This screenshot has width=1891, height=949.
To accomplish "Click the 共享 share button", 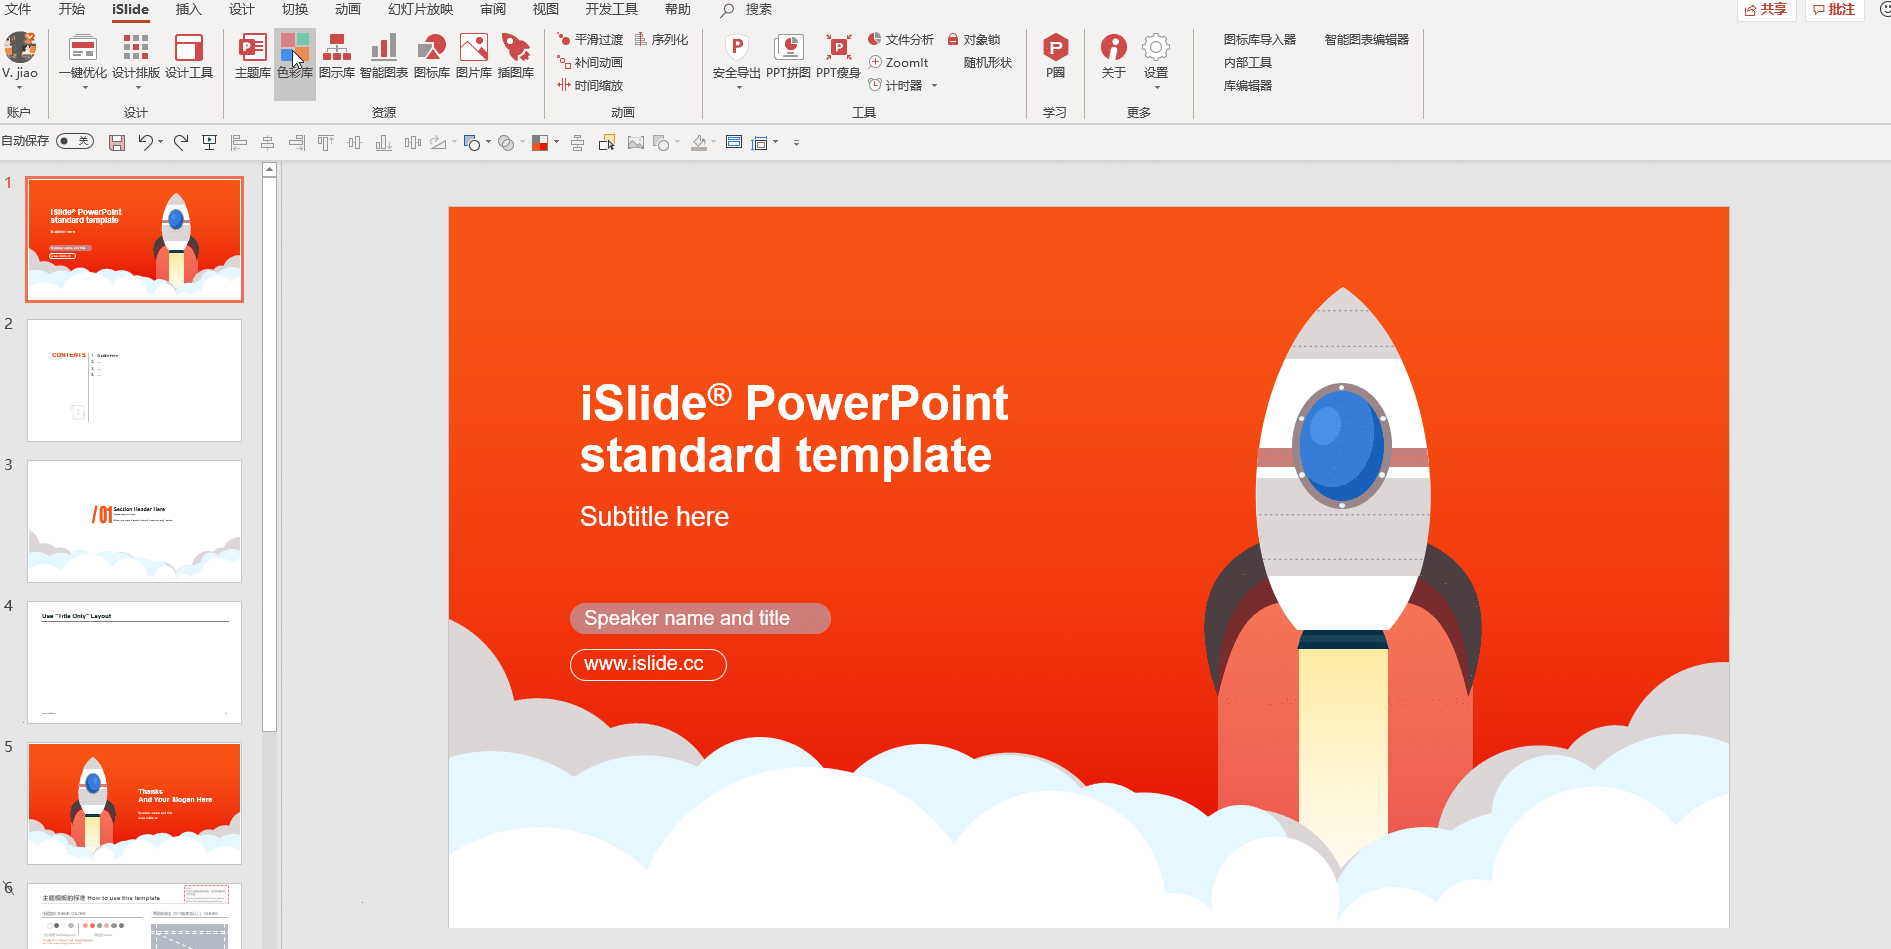I will (1765, 10).
